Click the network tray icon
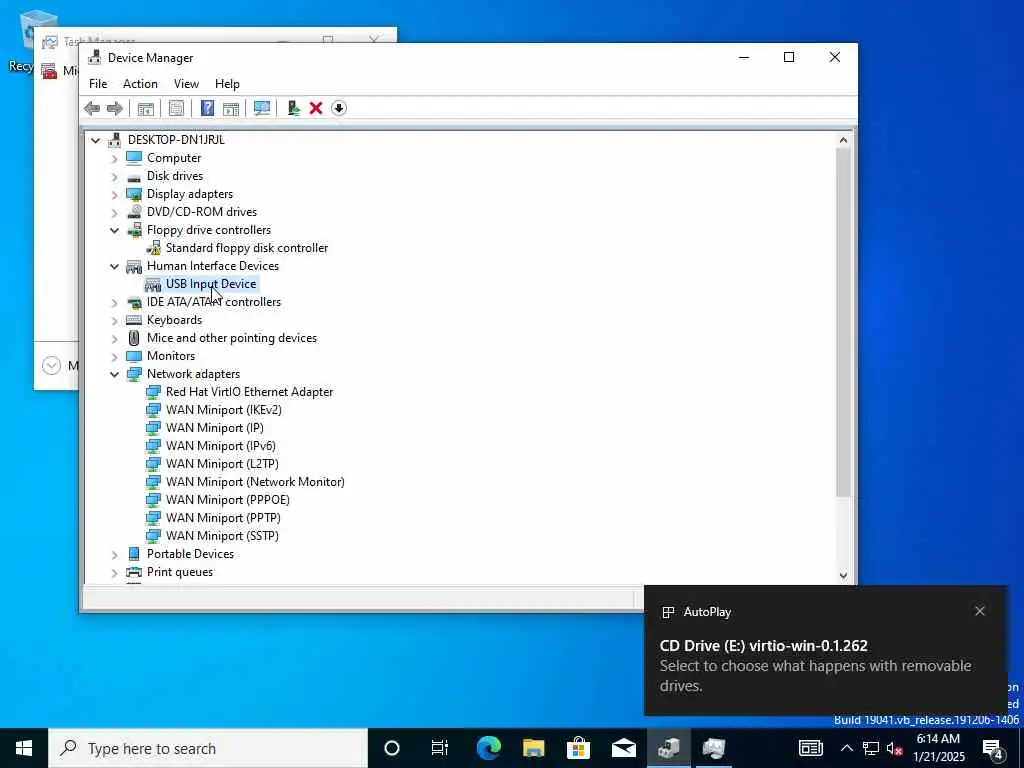This screenshot has width=1024, height=768. pos(871,749)
